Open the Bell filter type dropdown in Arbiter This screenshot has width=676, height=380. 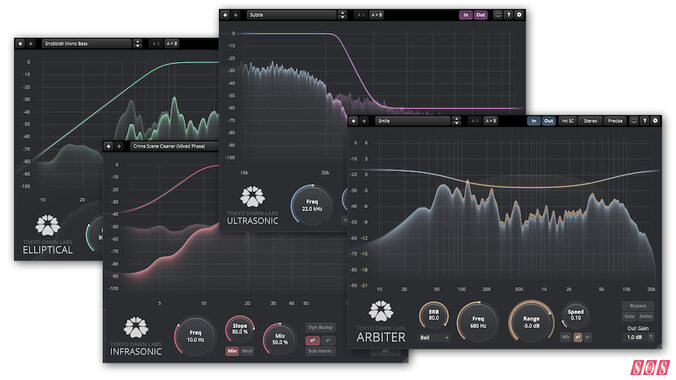click(434, 337)
